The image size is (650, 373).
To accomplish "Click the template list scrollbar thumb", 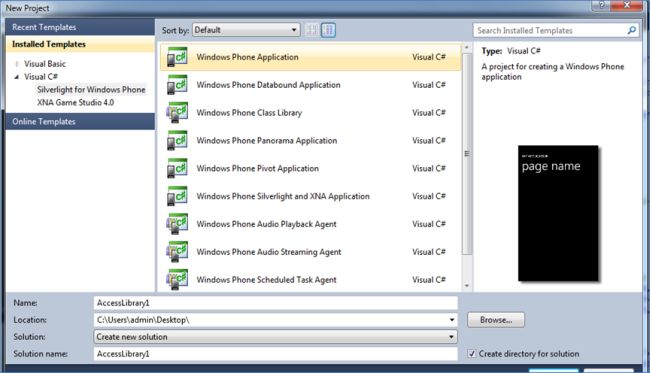I will coord(467,154).
